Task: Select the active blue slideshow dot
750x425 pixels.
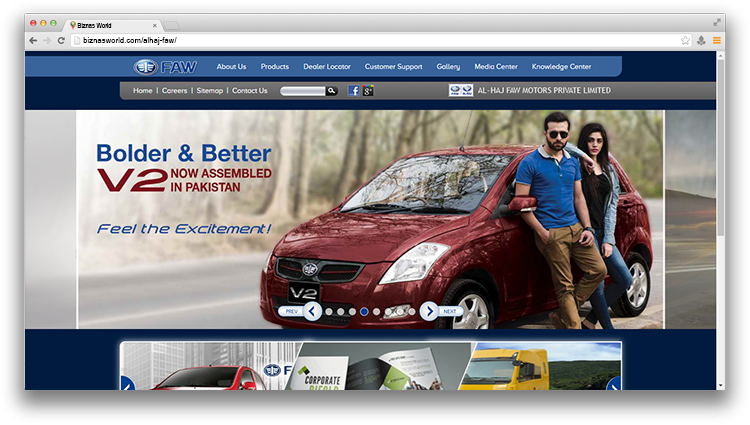Action: pyautogui.click(x=364, y=312)
